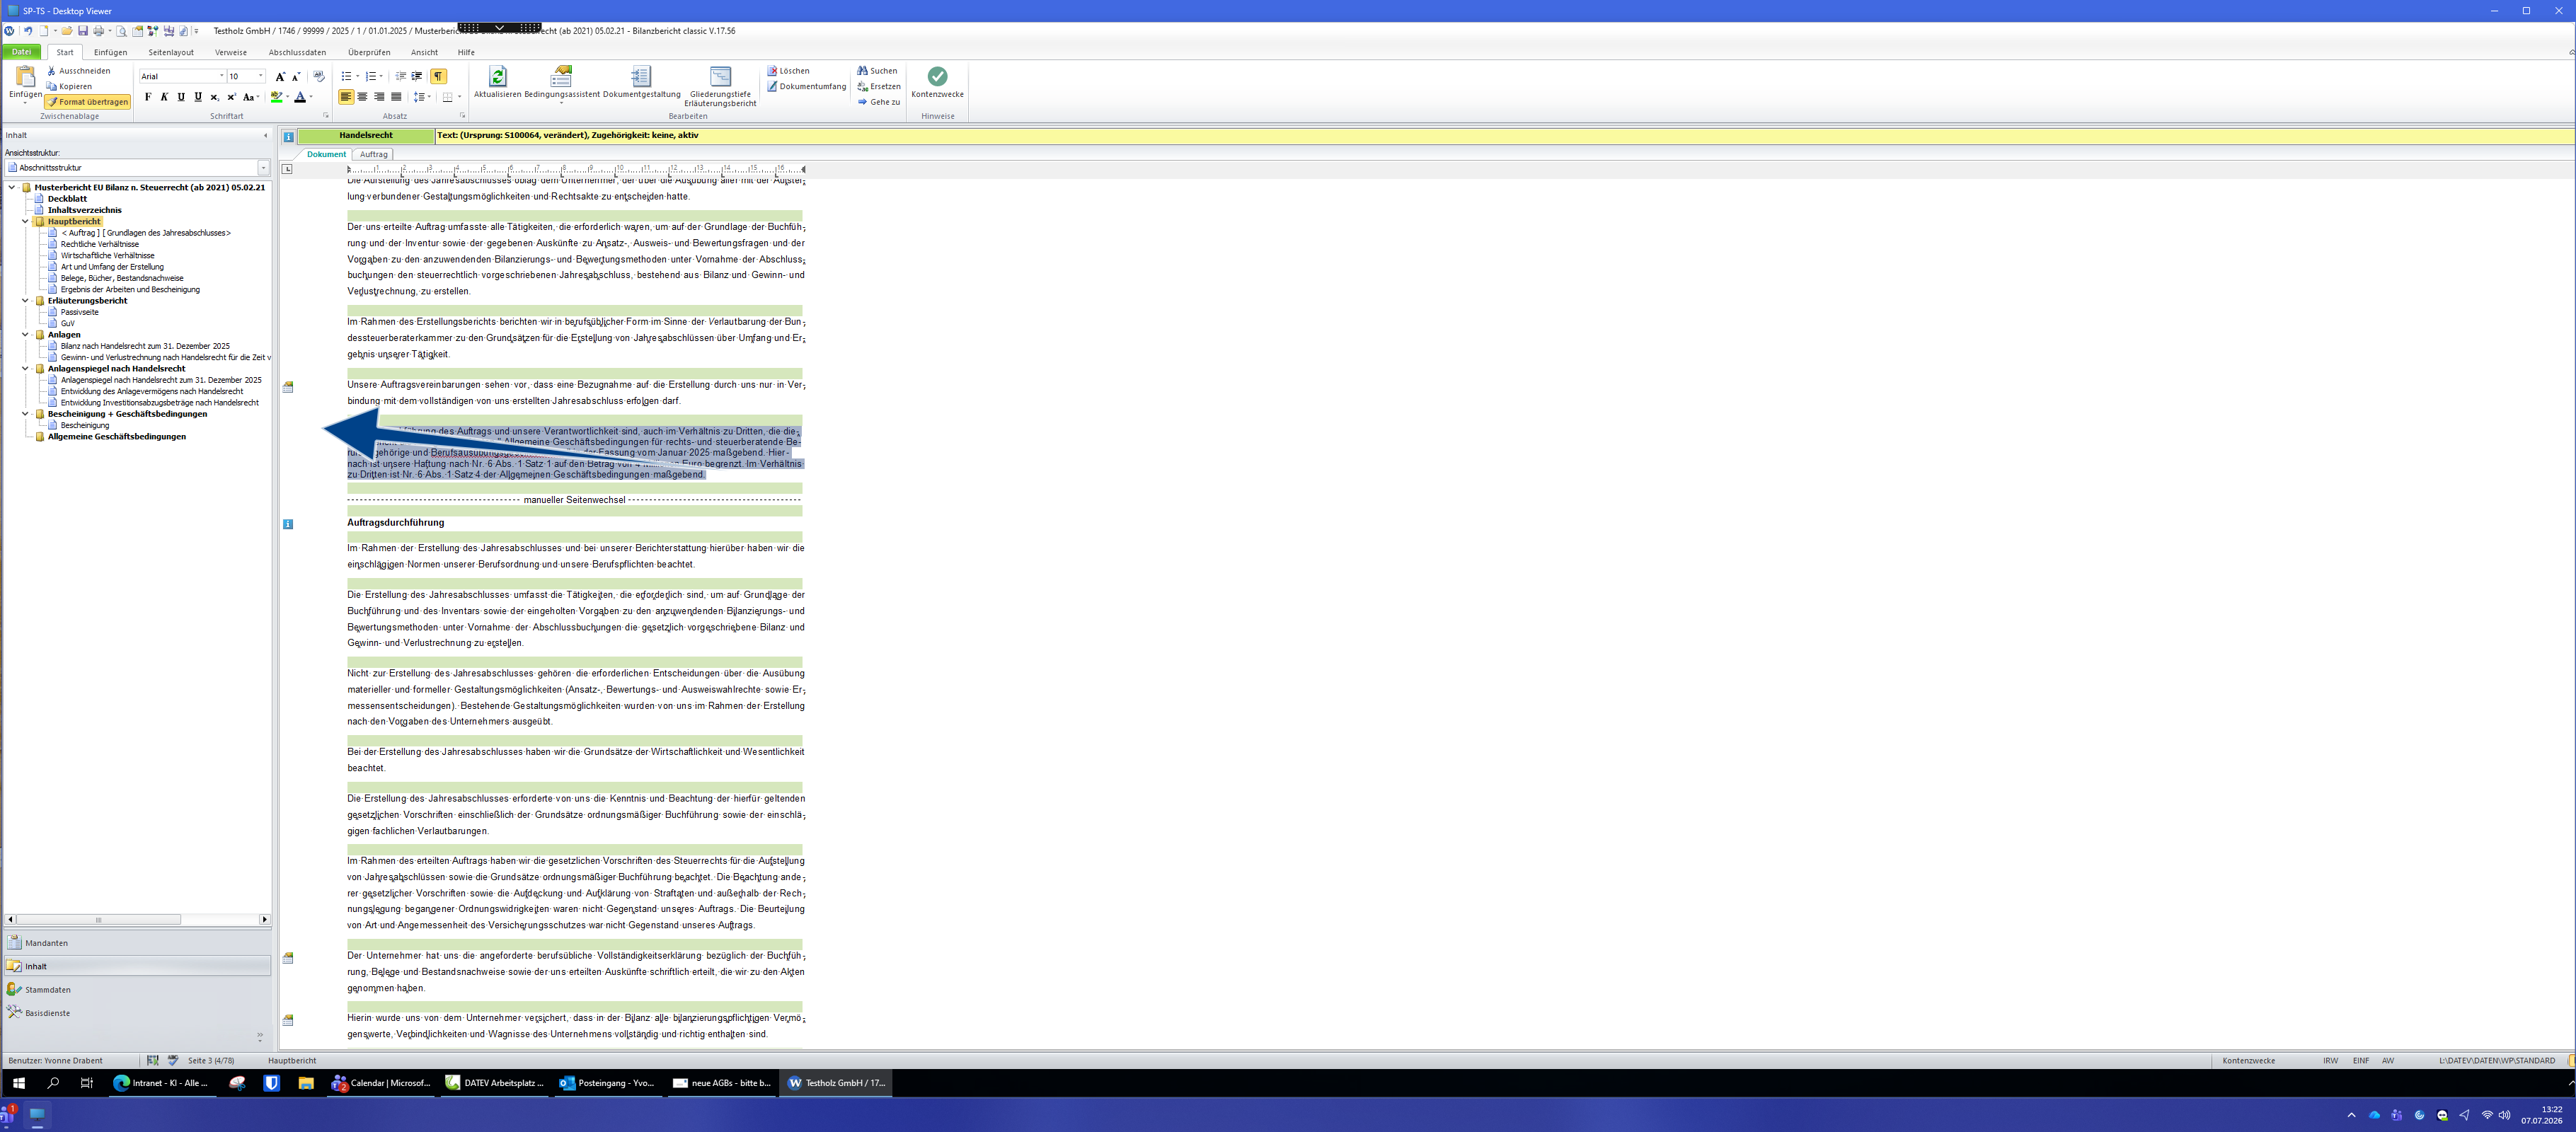2576x1132 pixels.
Task: Toggle bold formatting (F)
Action: click(148, 97)
